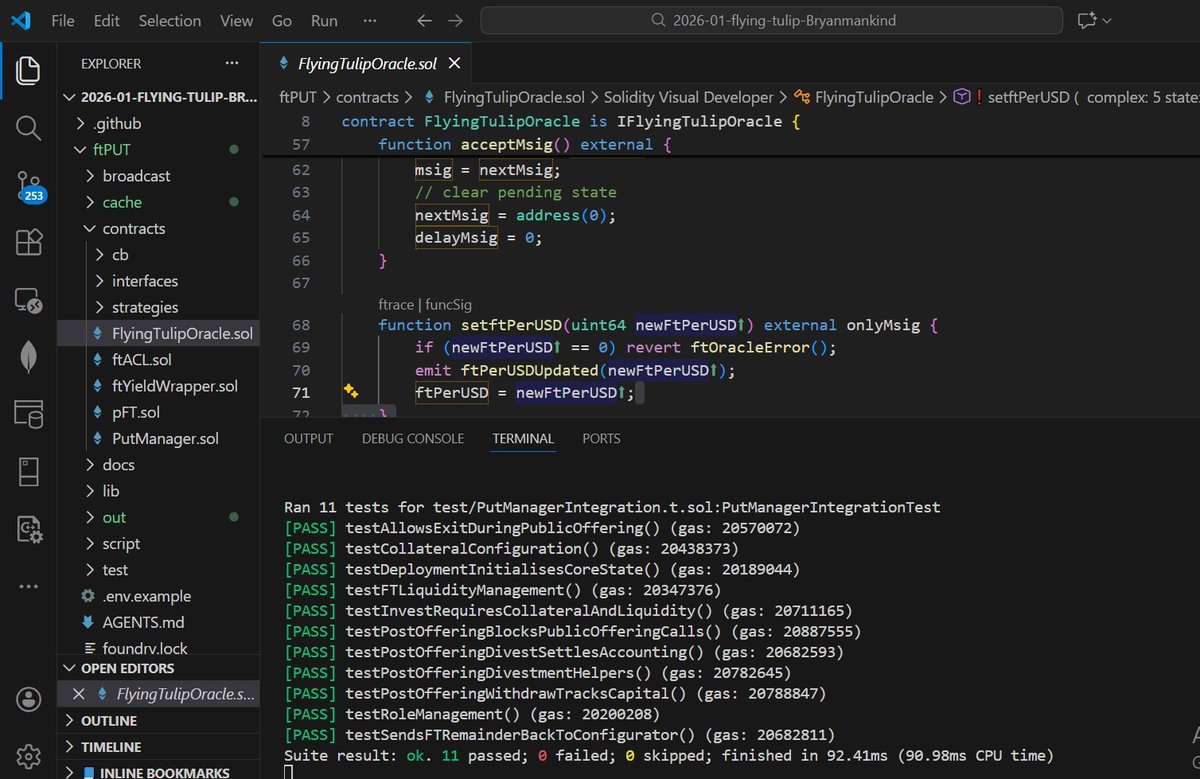Viewport: 1200px width, 779px height.
Task: Expand the interfaces folder
Action: point(157,281)
